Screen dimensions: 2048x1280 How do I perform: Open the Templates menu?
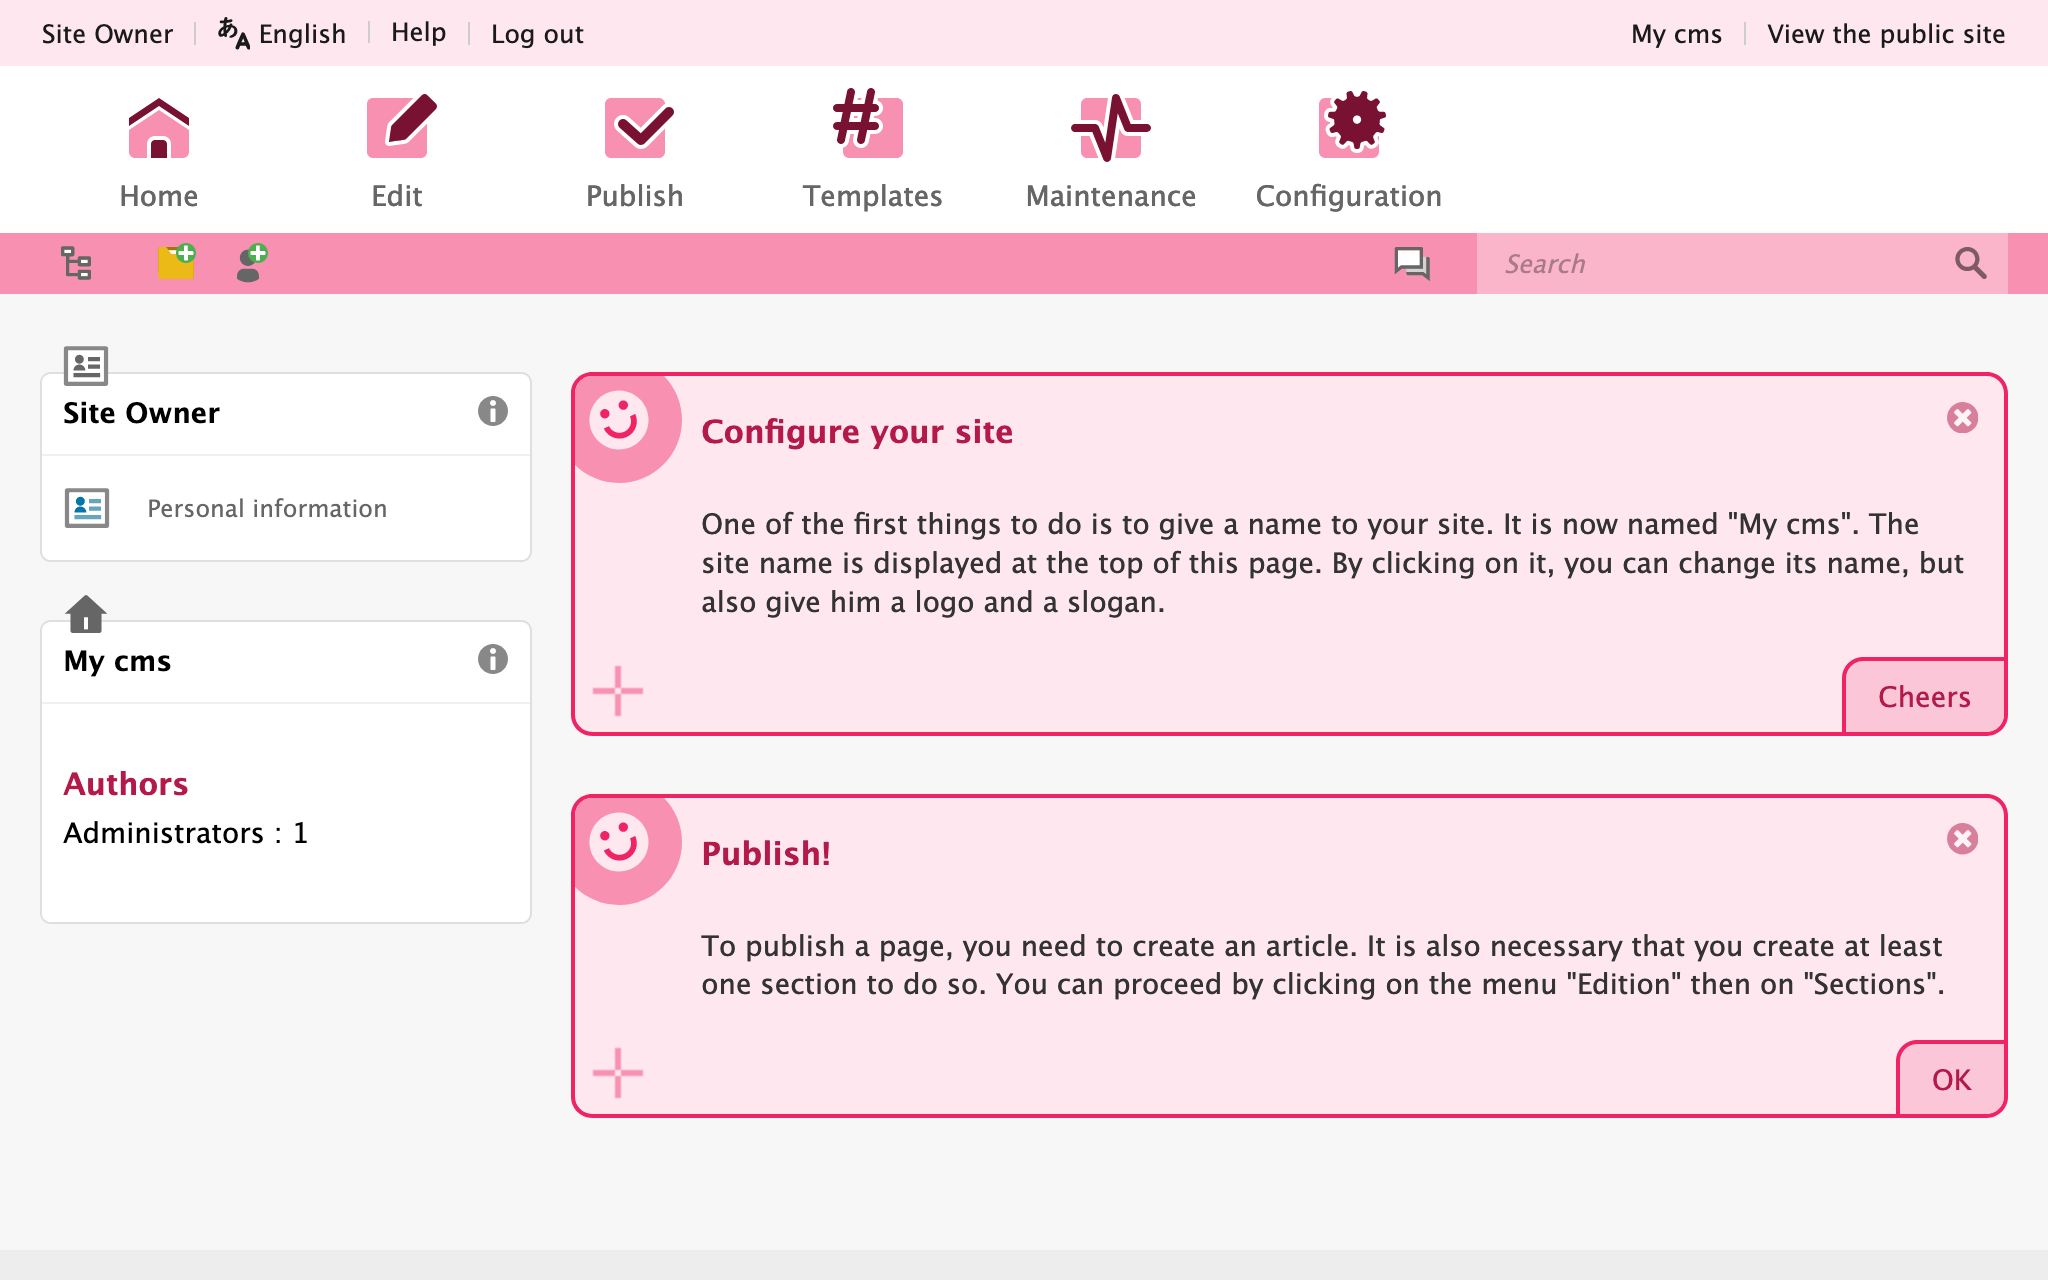tap(872, 152)
